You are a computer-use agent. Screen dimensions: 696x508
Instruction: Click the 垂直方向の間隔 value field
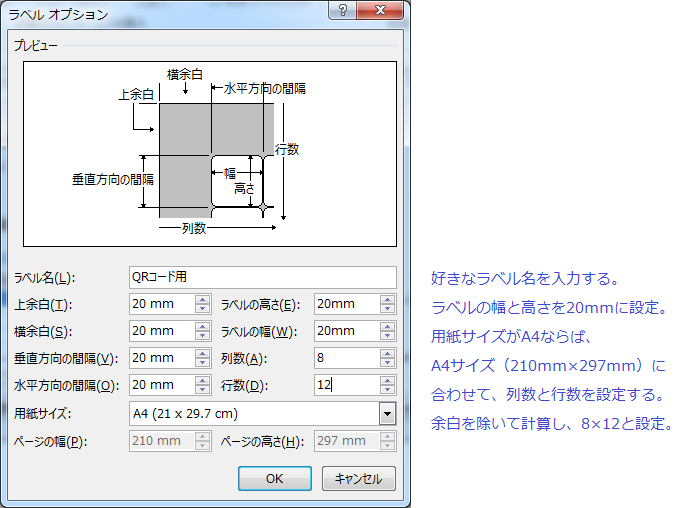pos(162,358)
